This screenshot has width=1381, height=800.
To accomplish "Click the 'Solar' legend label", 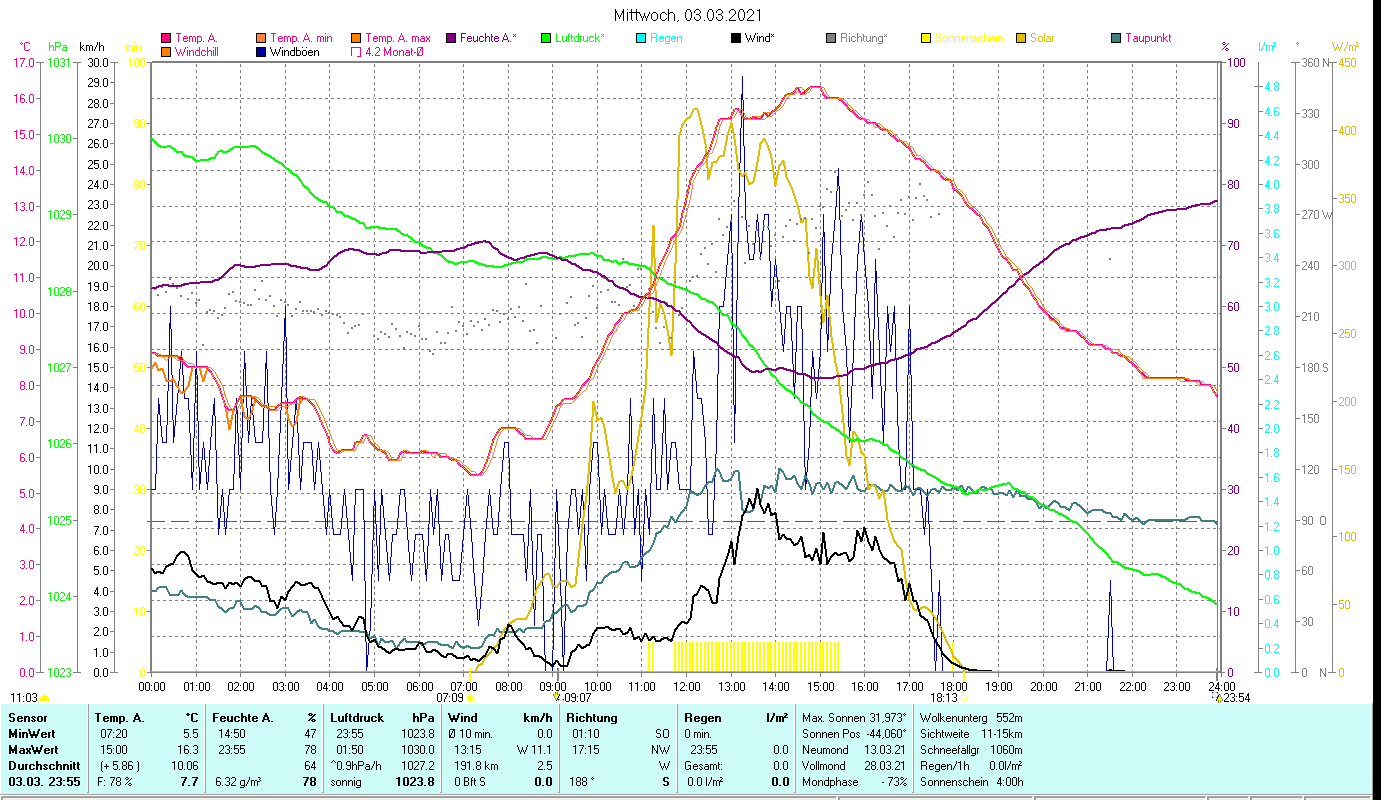I will [x=1042, y=38].
